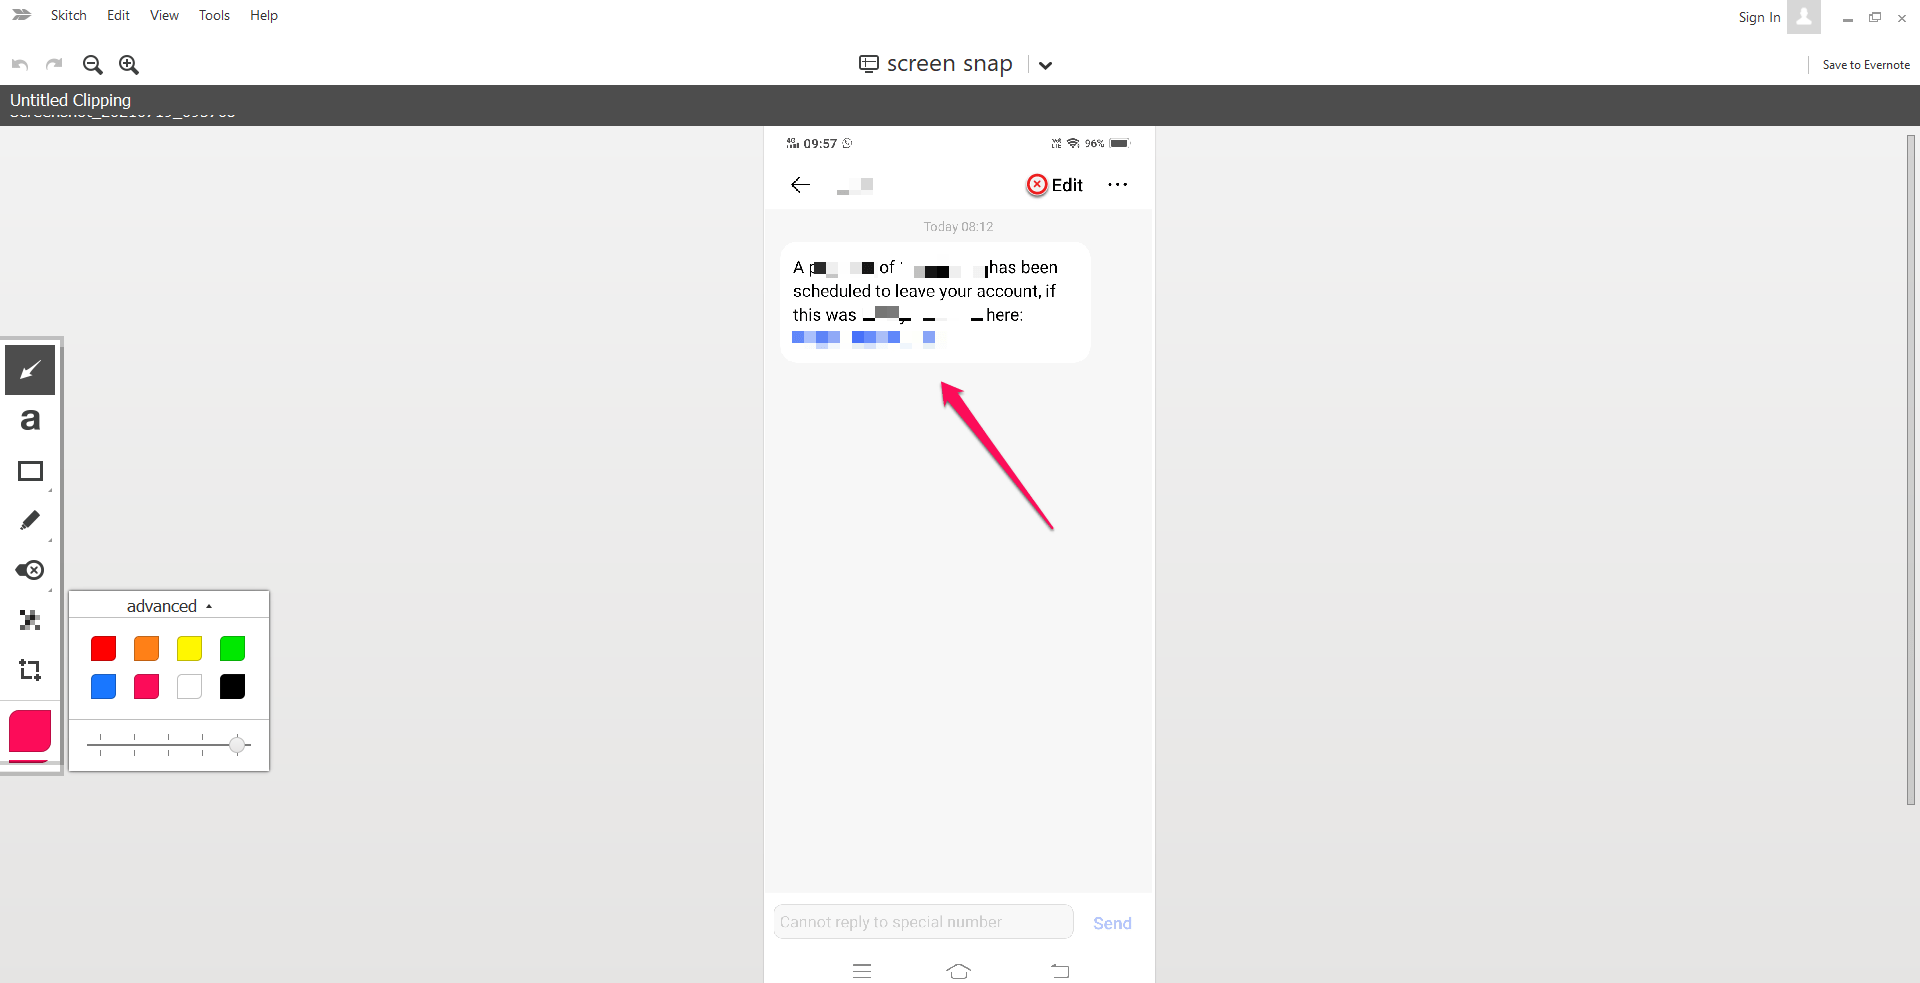Click the three-dot more options icon
1920x983 pixels.
pos(1118,185)
